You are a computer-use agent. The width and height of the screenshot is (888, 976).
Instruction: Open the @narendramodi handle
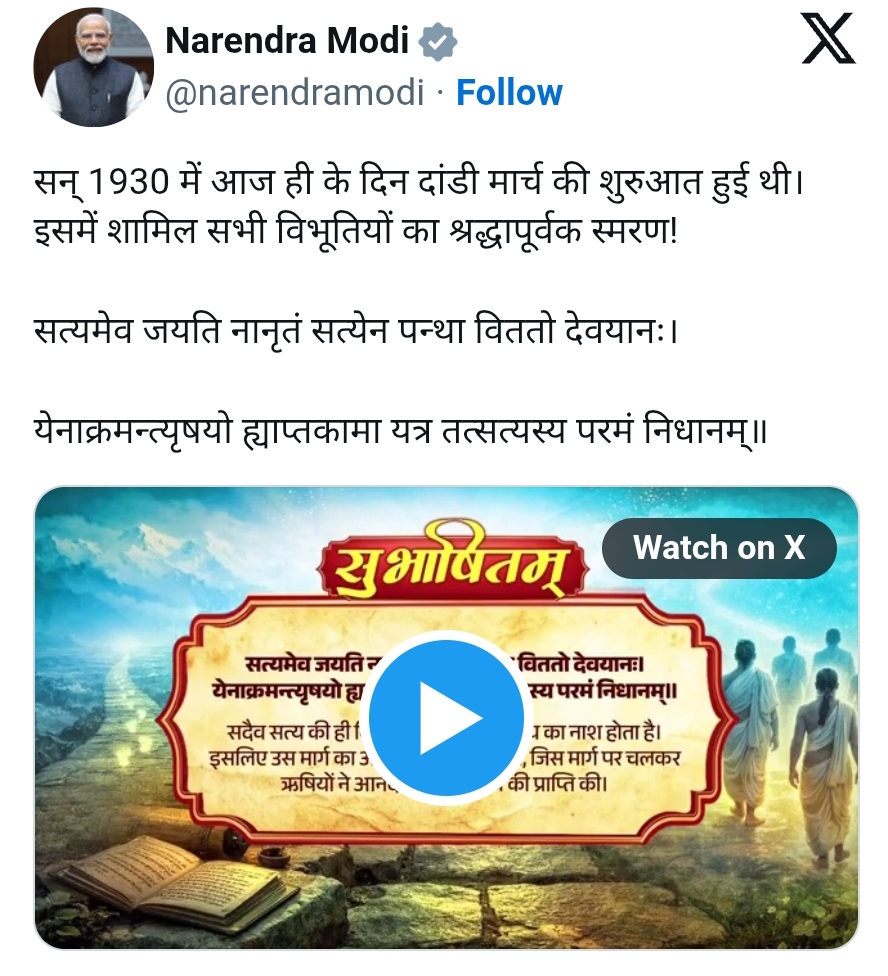(x=295, y=93)
